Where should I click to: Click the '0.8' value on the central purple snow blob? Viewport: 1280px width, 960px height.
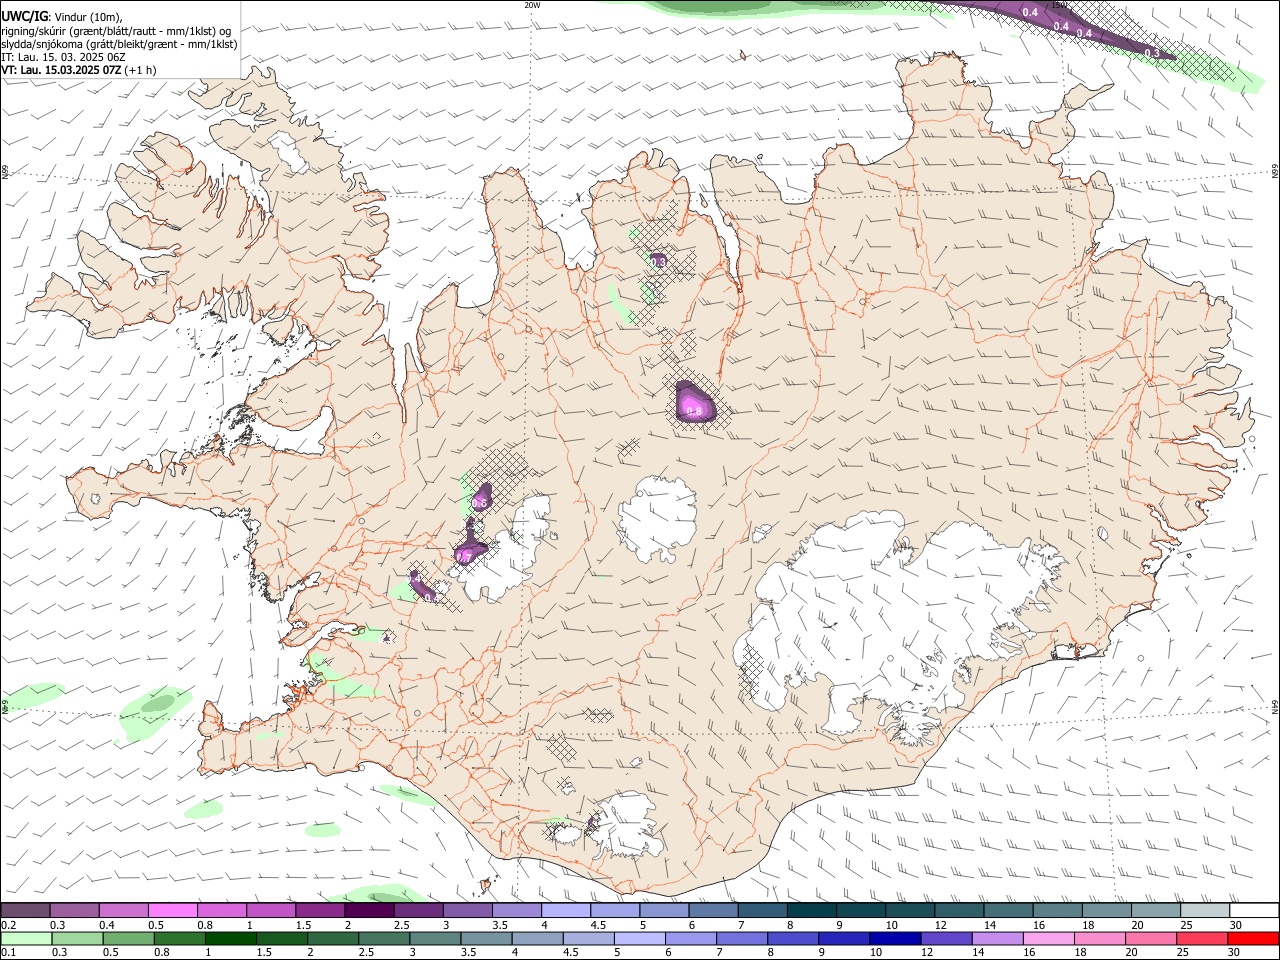[x=695, y=410]
